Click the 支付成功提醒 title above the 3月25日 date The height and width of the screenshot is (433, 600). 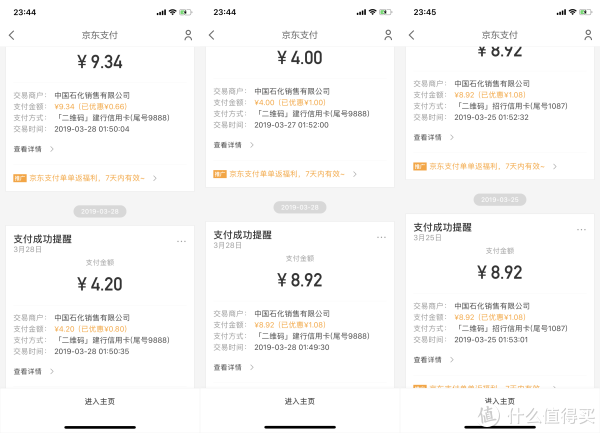tap(442, 227)
